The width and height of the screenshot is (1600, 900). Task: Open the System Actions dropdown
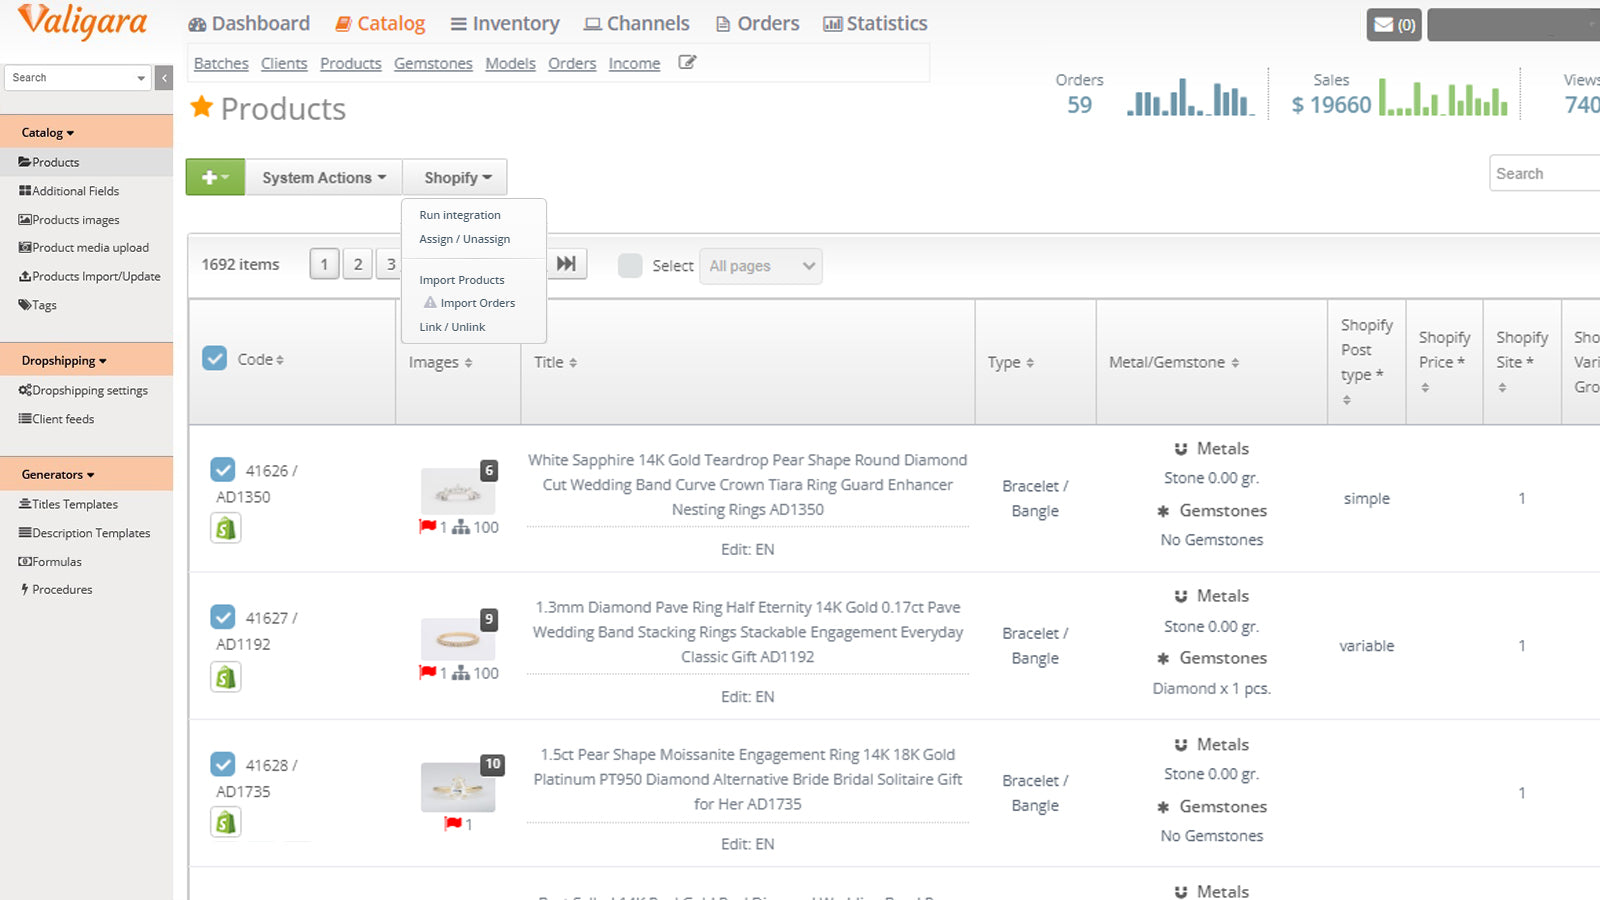322,177
